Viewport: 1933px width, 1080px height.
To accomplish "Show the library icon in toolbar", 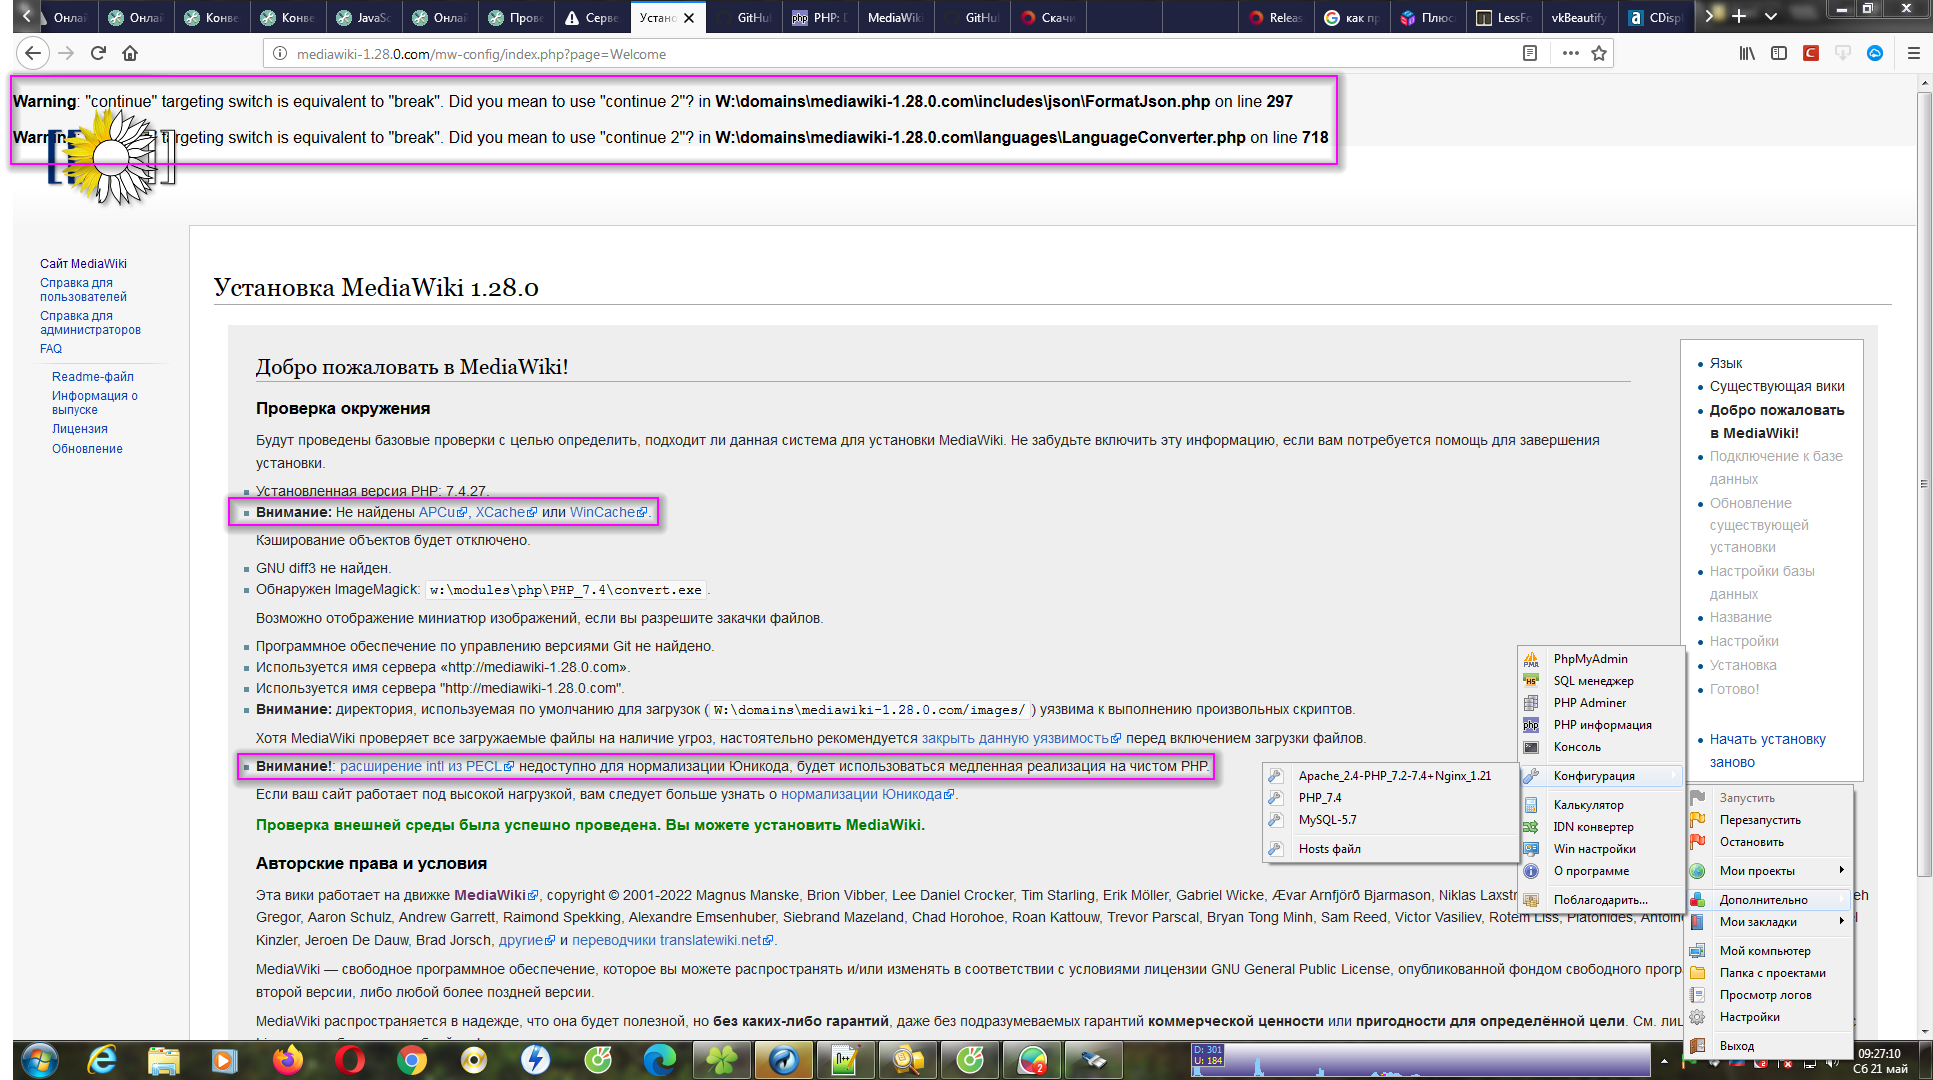I will point(1746,53).
